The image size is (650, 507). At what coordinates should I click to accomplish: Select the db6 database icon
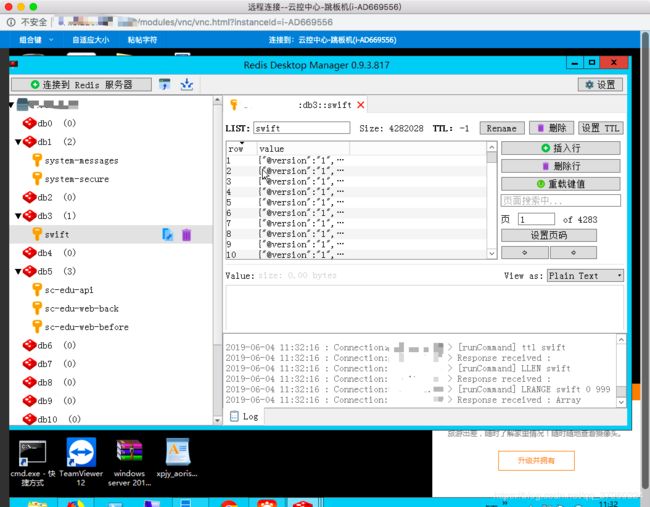[x=29, y=345]
